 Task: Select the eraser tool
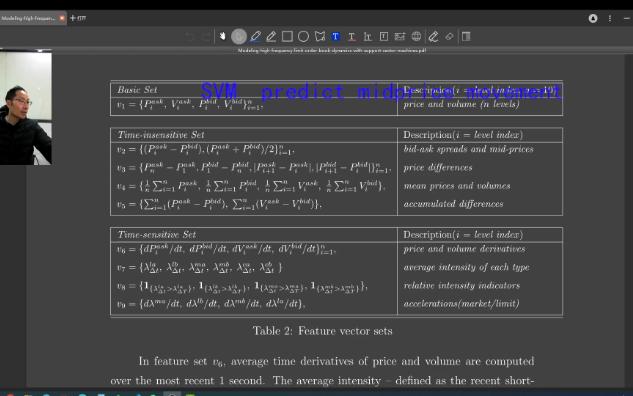tap(449, 37)
